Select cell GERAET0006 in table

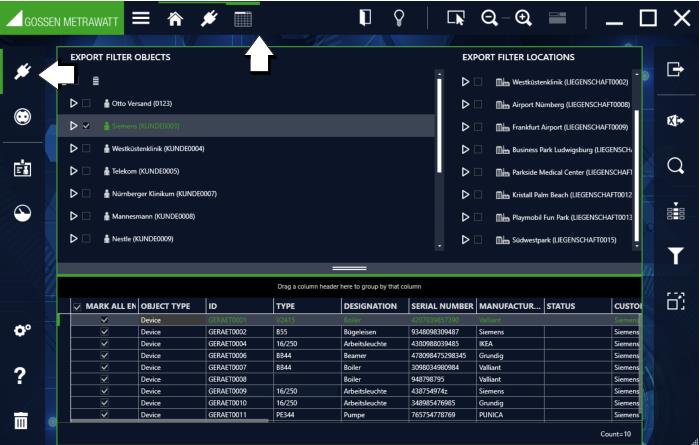[239, 355]
